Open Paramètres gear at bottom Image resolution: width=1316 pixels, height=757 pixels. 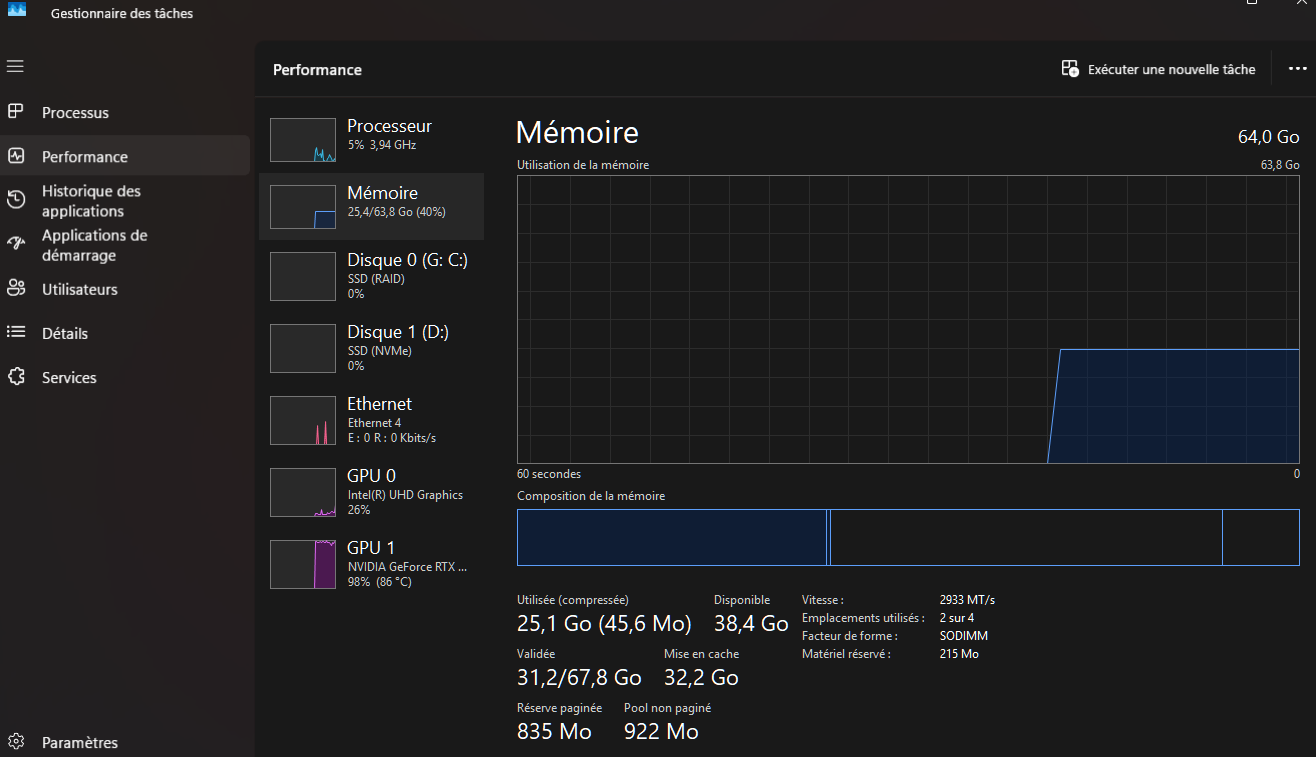pos(16,742)
